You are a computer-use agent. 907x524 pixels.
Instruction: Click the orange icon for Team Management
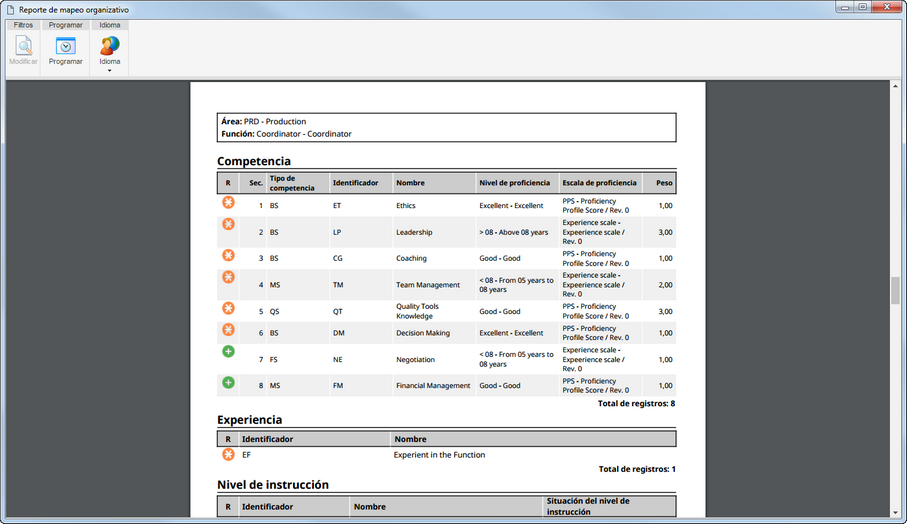tap(228, 277)
